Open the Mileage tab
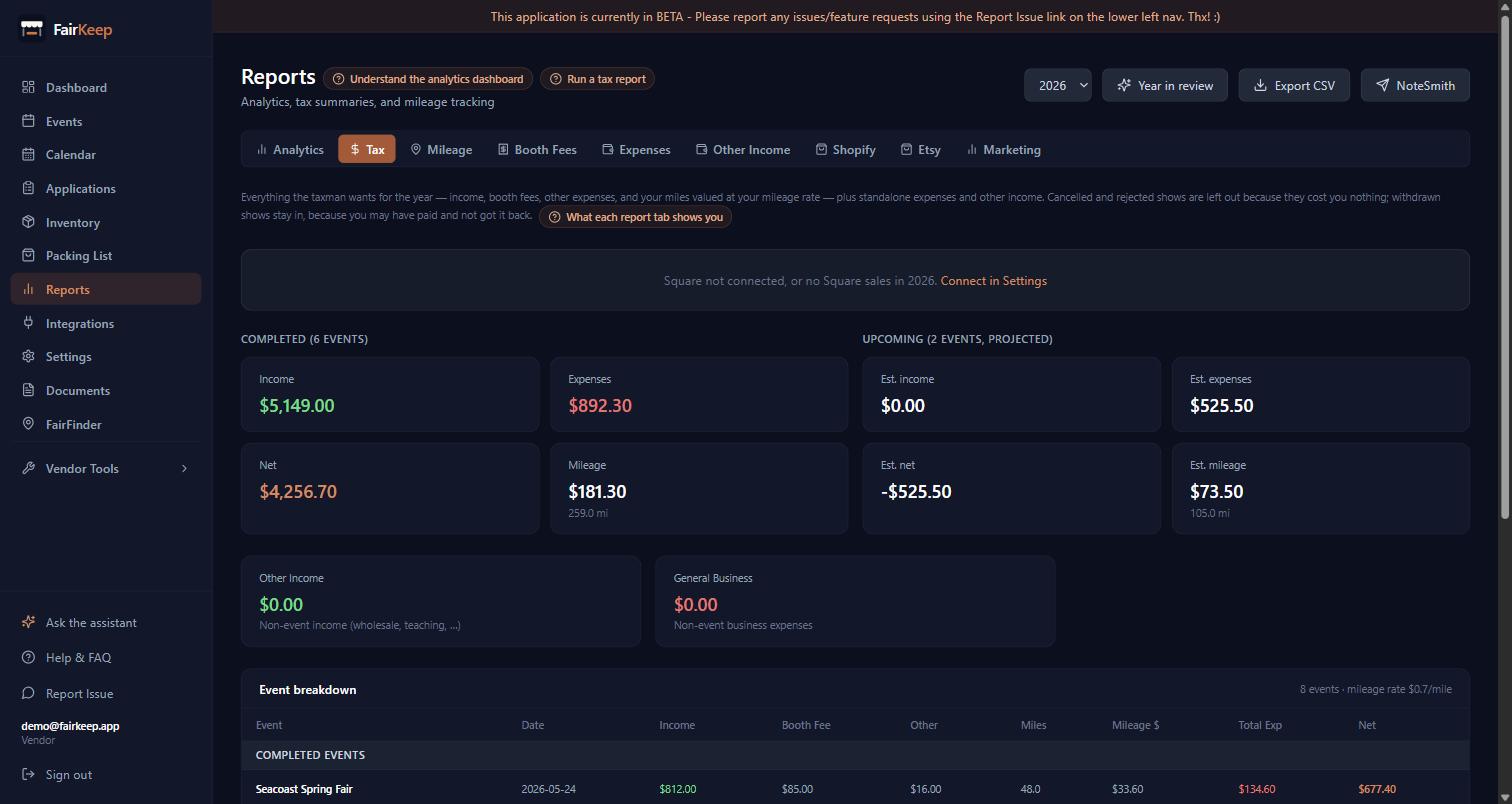Image resolution: width=1512 pixels, height=804 pixels. point(441,149)
